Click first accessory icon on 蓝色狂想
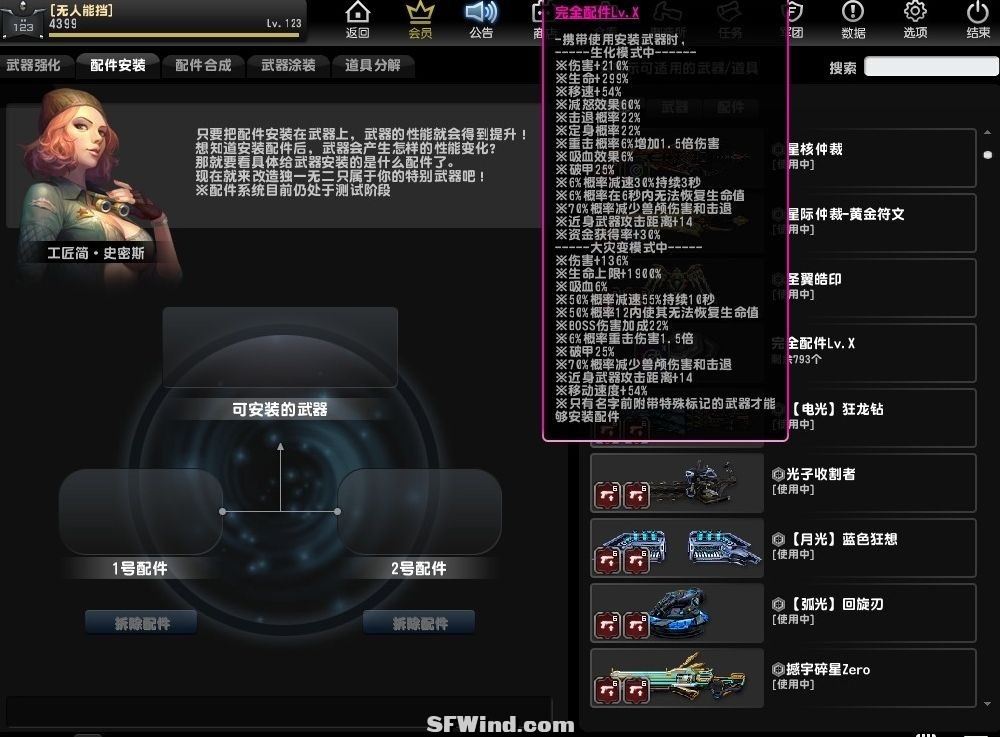 pyautogui.click(x=607, y=560)
